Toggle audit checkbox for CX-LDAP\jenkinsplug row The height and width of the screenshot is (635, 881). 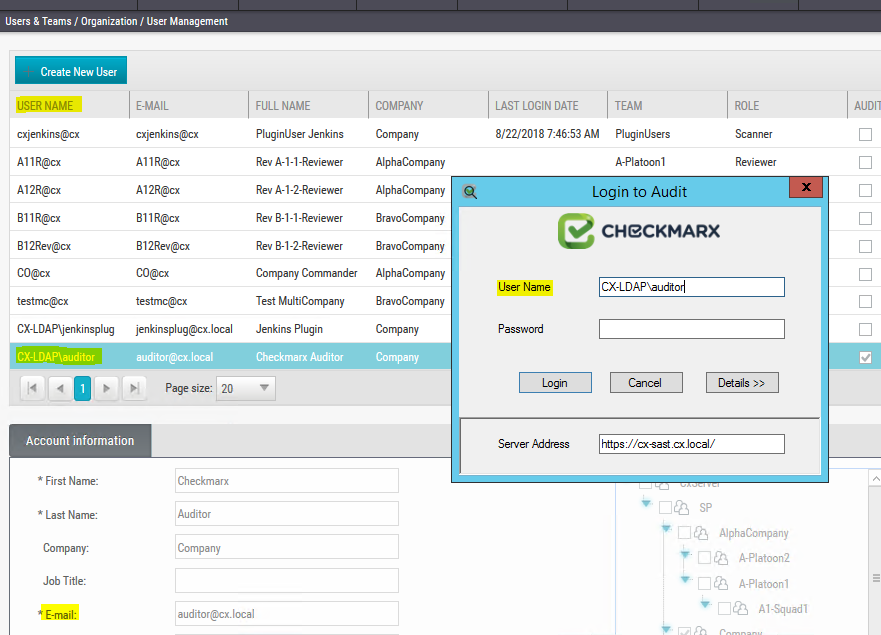(x=865, y=329)
